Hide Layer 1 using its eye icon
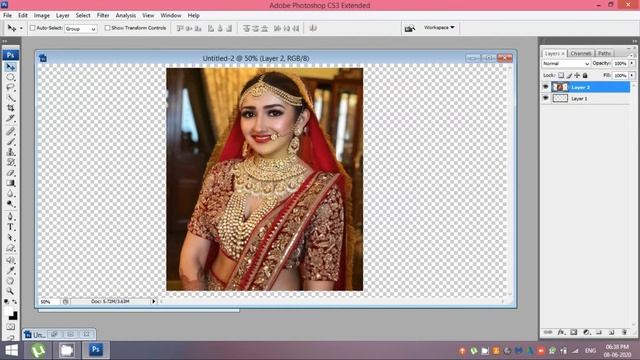Viewport: 640px width, 360px height. [x=546, y=98]
